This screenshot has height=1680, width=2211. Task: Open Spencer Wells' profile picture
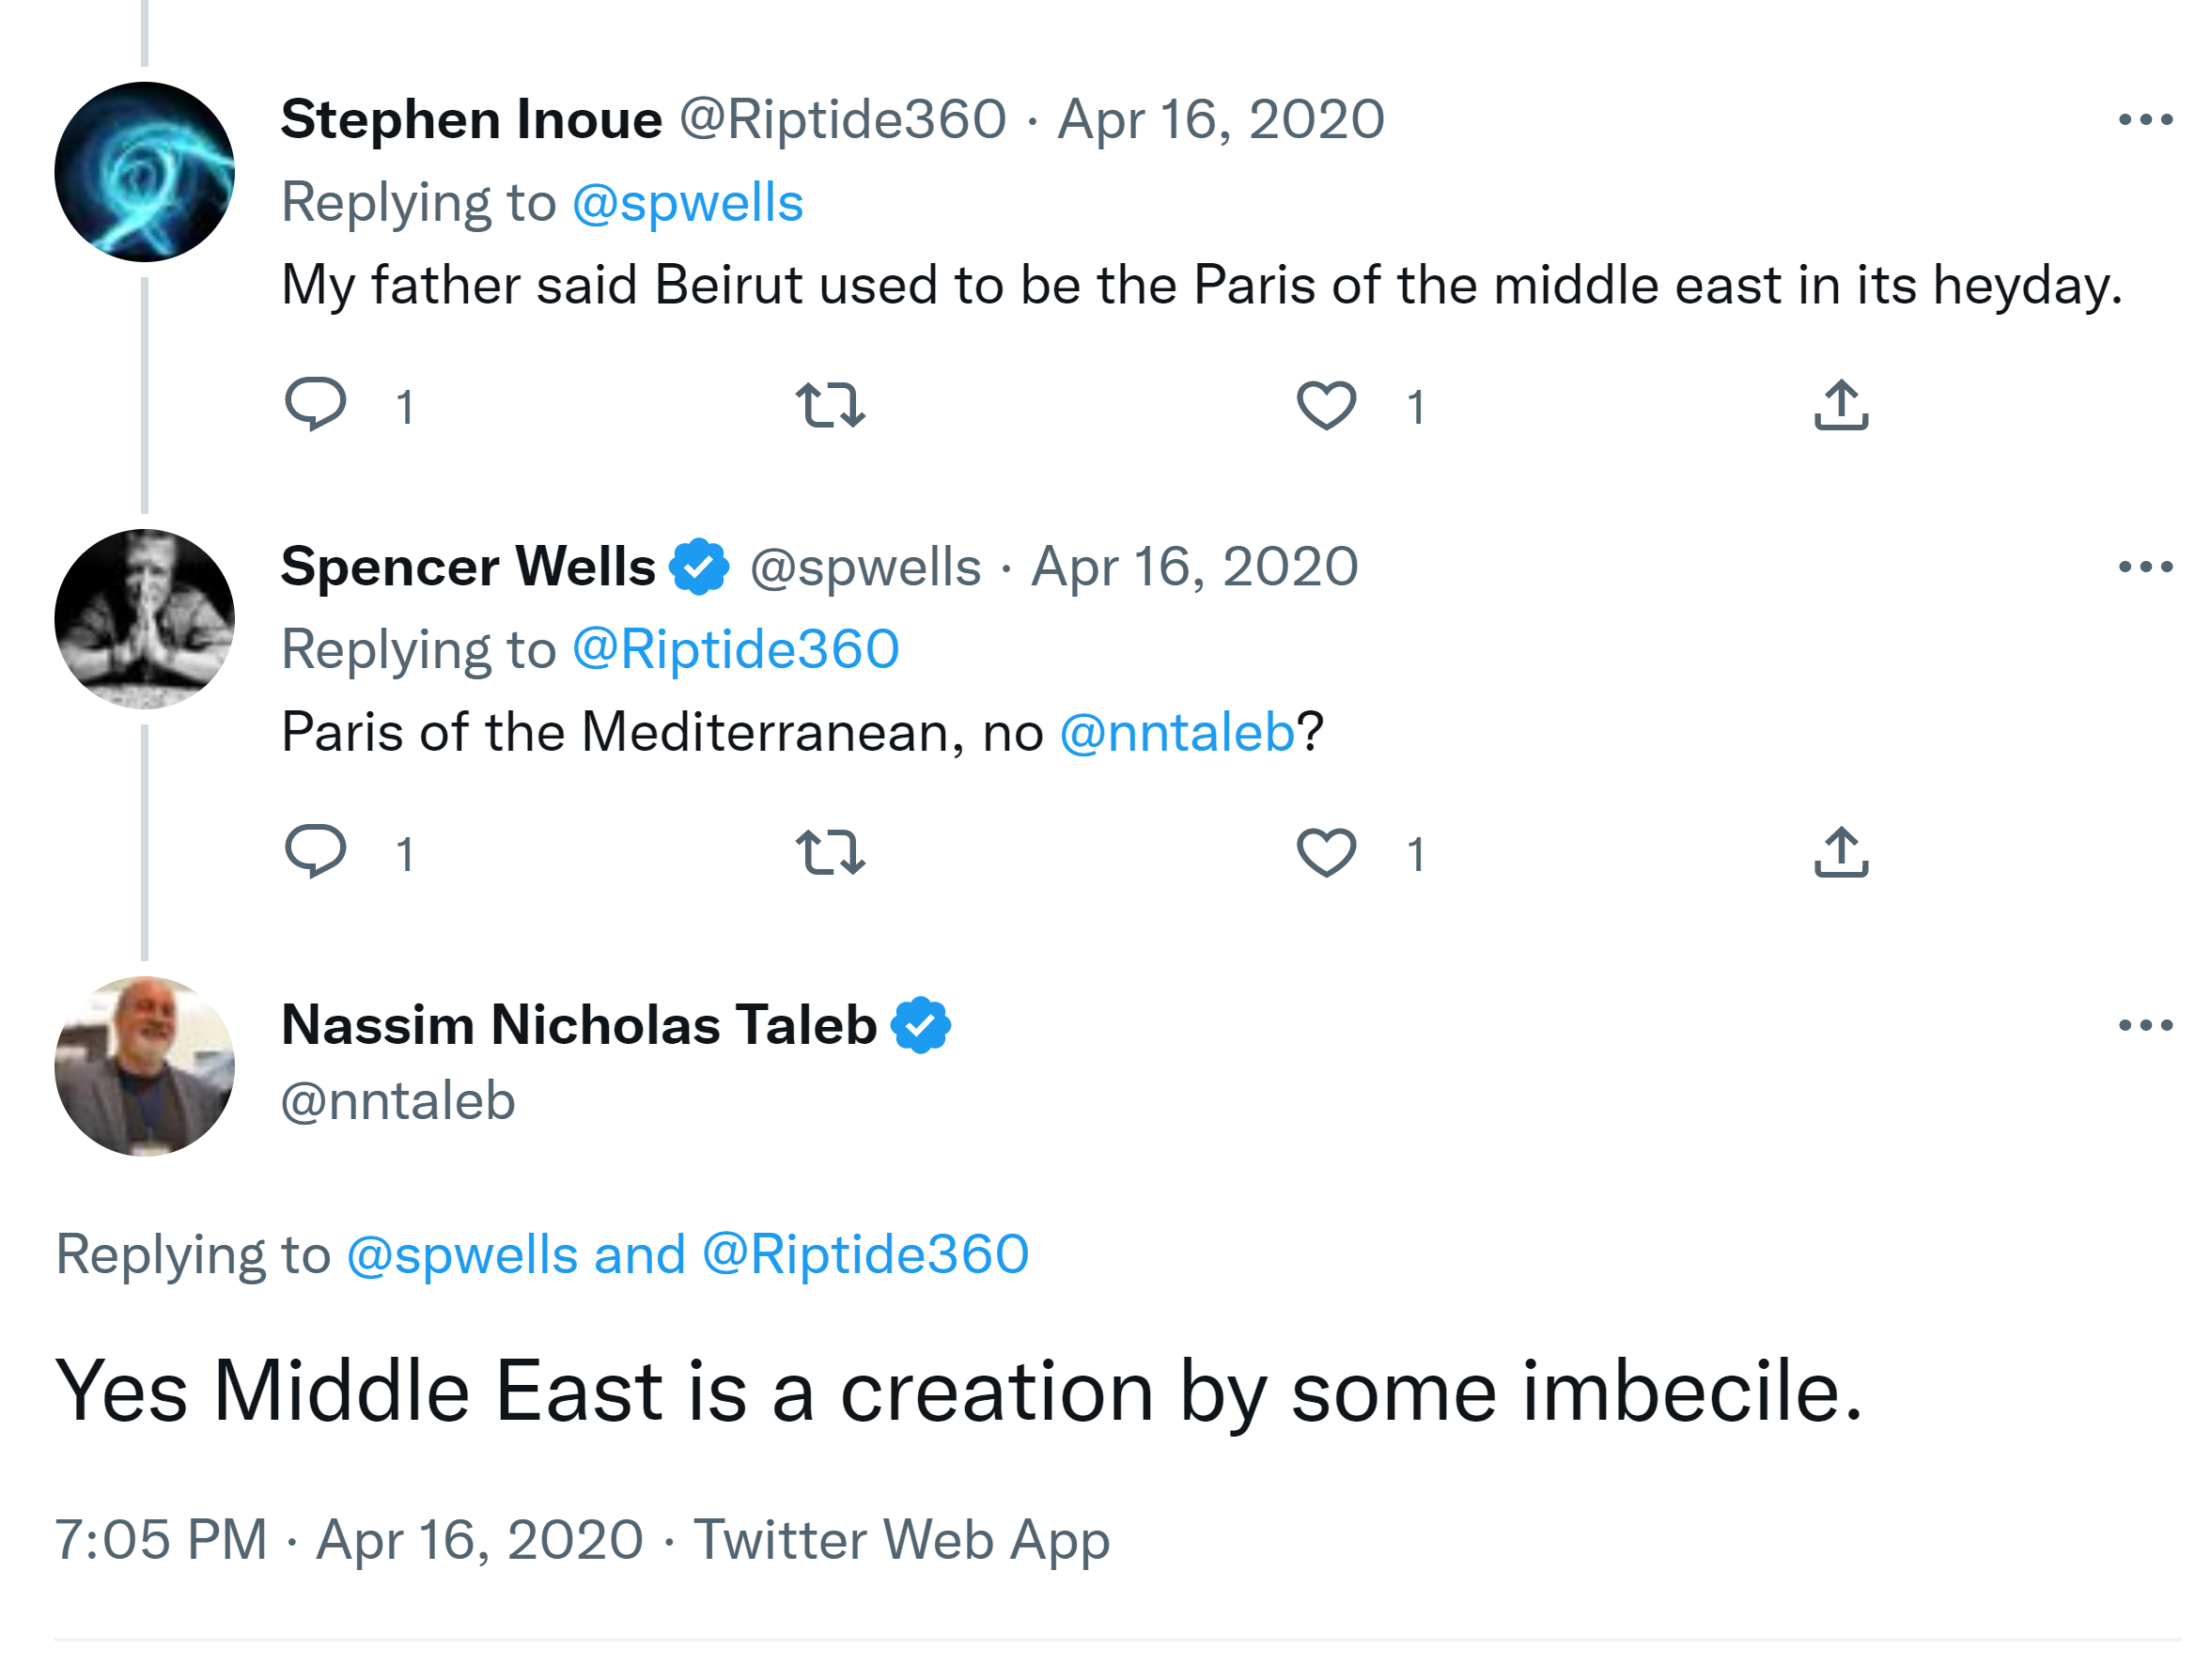(145, 619)
